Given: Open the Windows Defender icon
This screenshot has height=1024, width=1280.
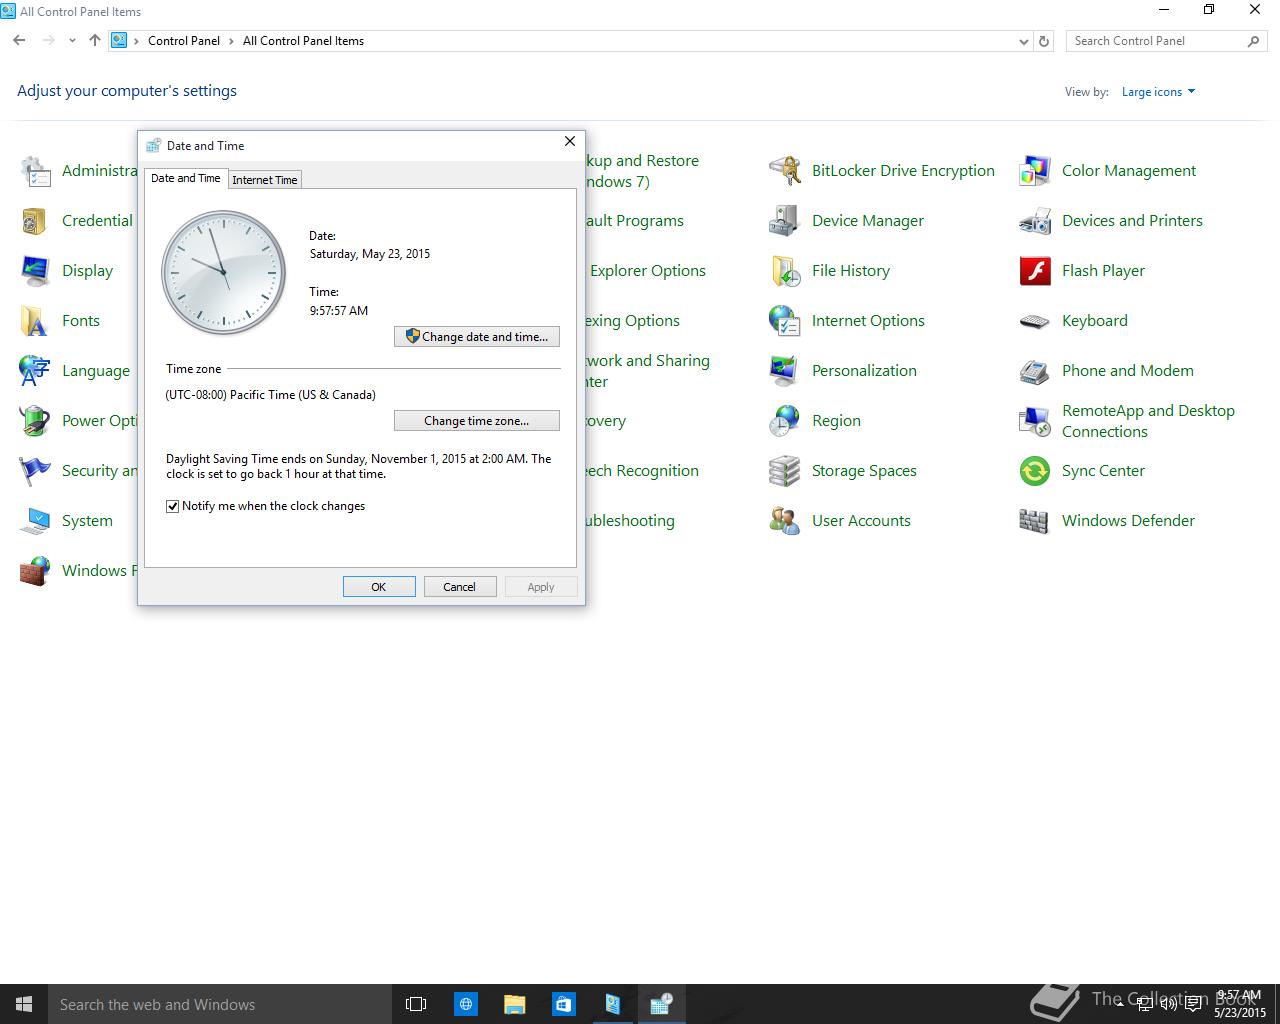Looking at the screenshot, I should pos(1034,521).
